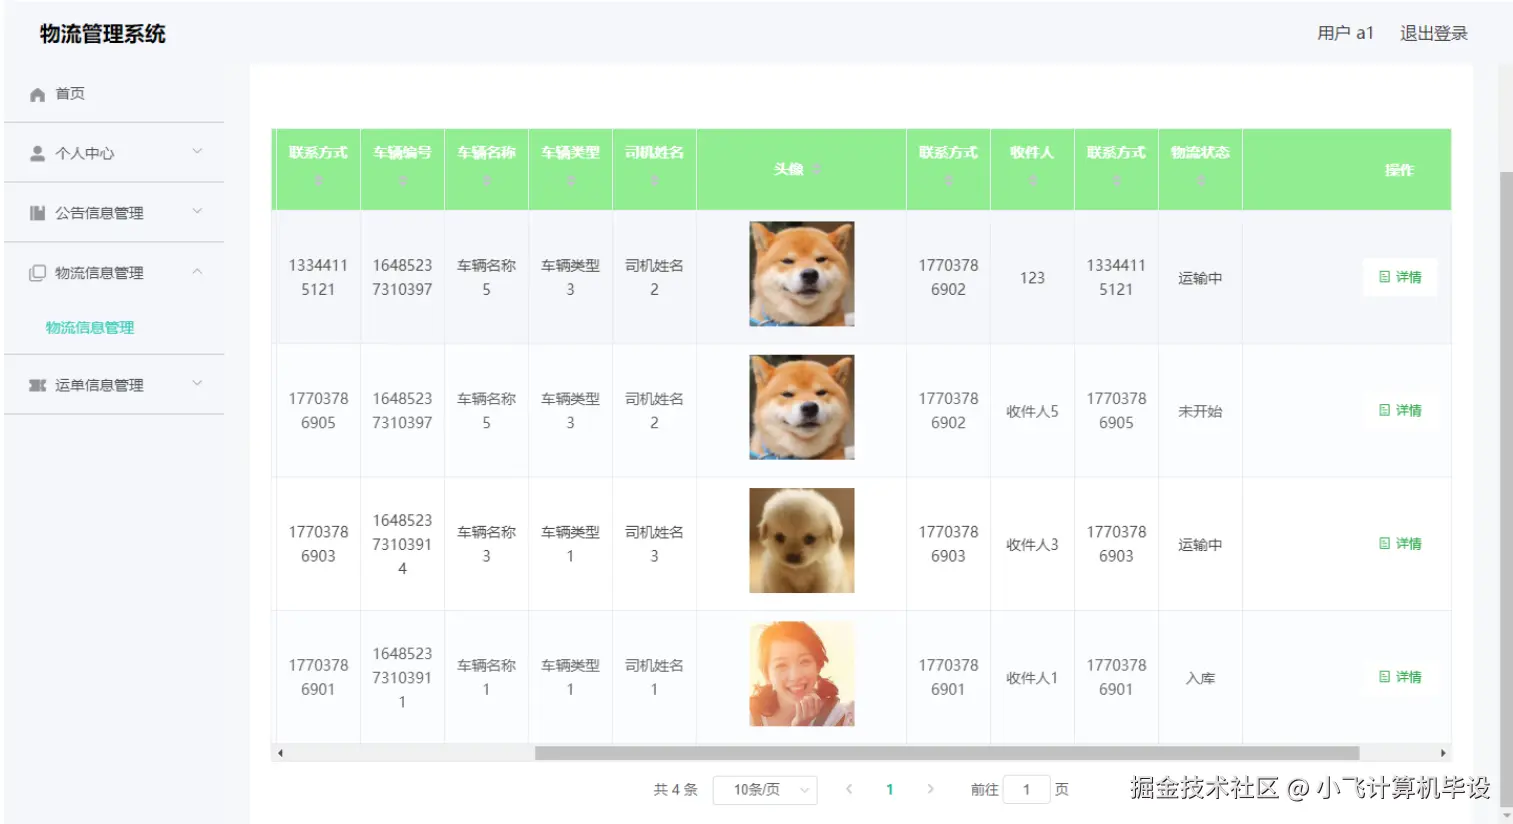1513x824 pixels.
Task: Click the person icon beside 个人中心
Action: click(38, 153)
